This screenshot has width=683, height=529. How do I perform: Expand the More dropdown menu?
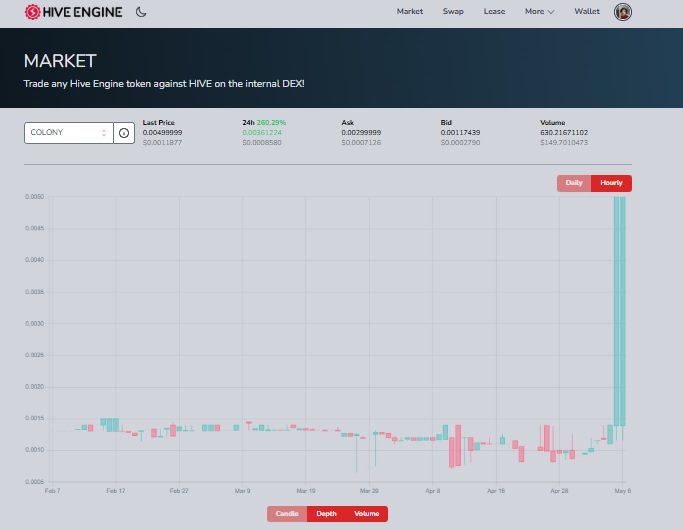pyautogui.click(x=539, y=11)
